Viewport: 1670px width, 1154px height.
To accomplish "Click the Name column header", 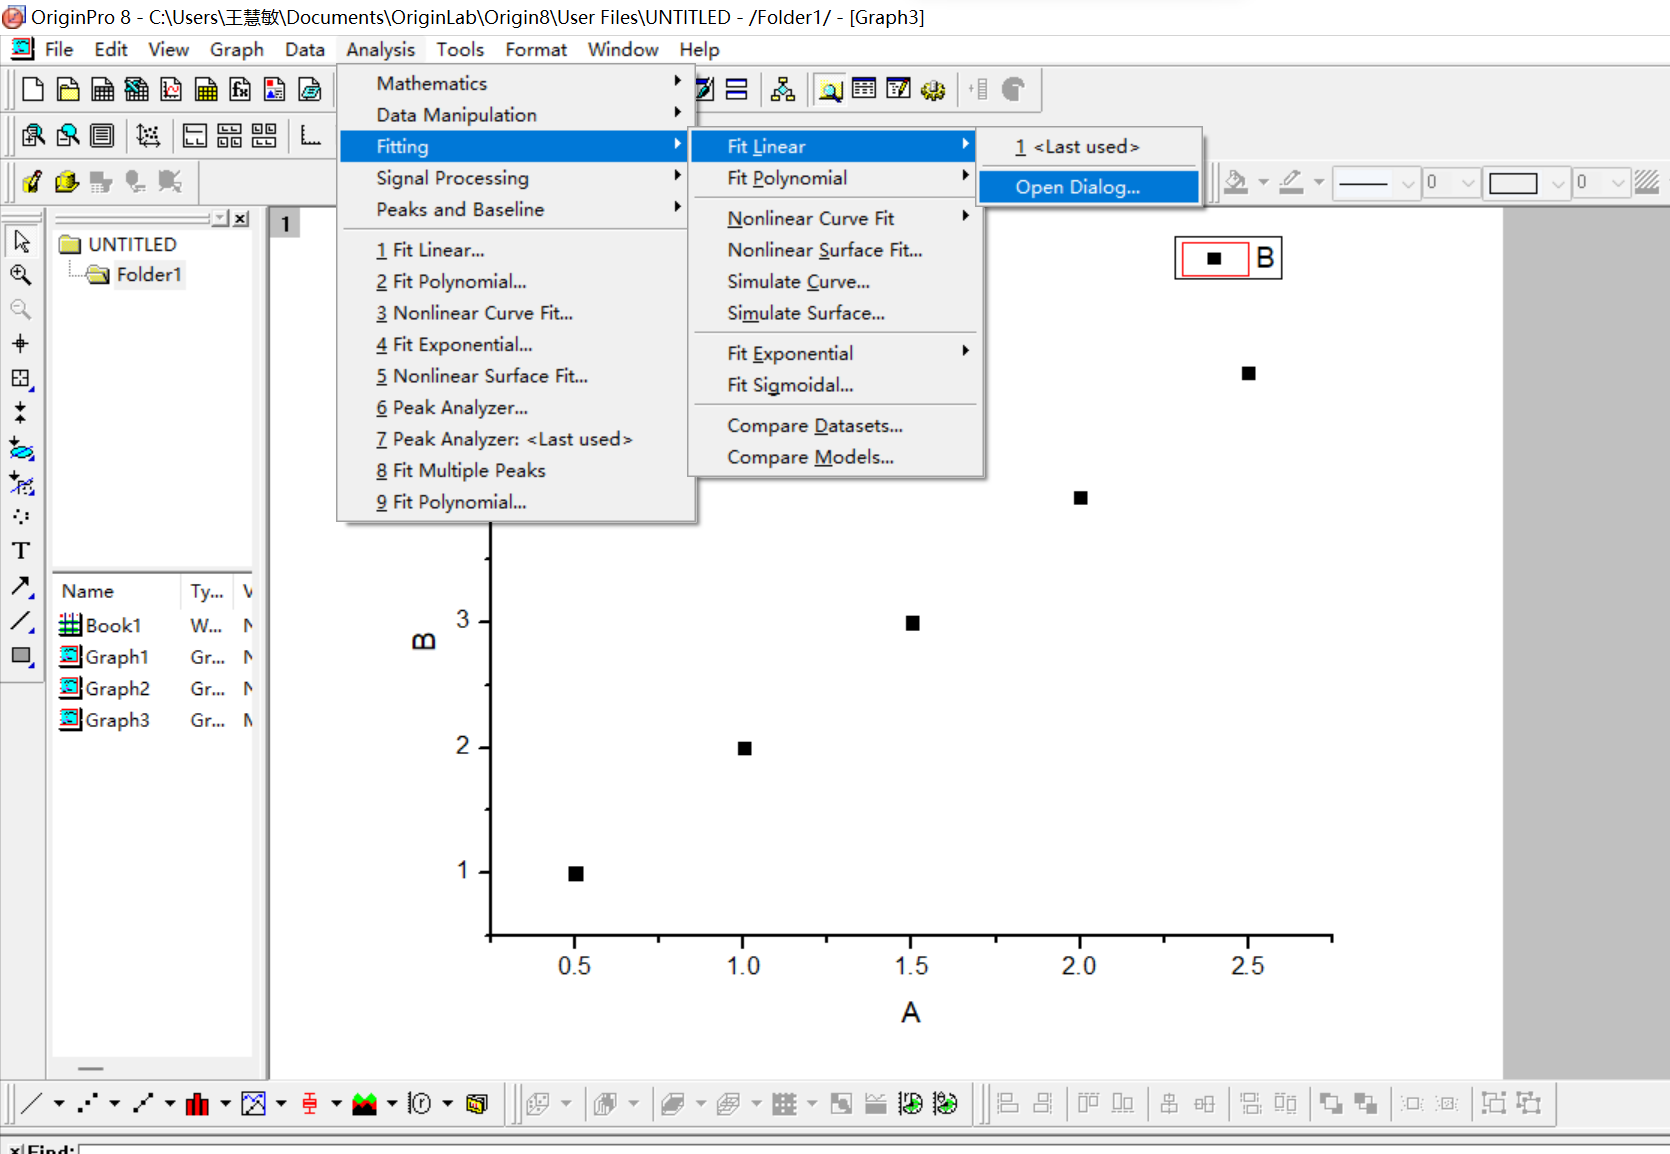I will click(x=118, y=591).
